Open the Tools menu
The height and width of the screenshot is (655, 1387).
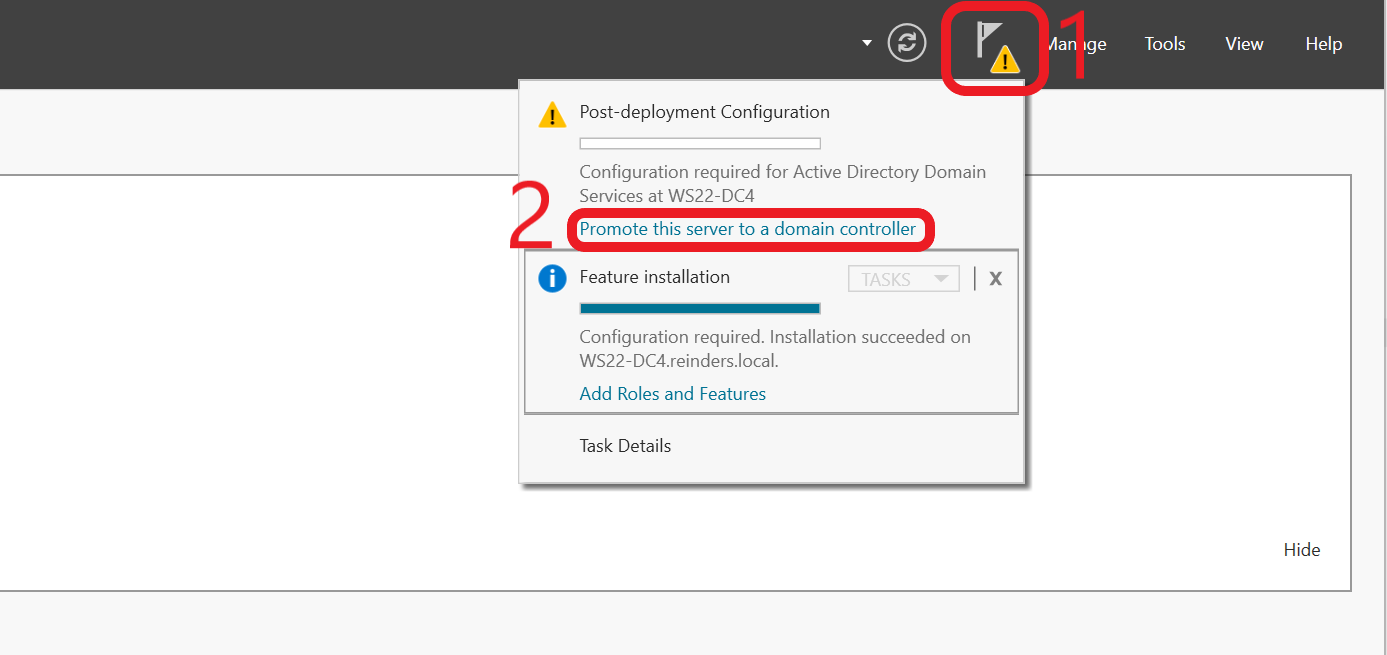(x=1164, y=44)
